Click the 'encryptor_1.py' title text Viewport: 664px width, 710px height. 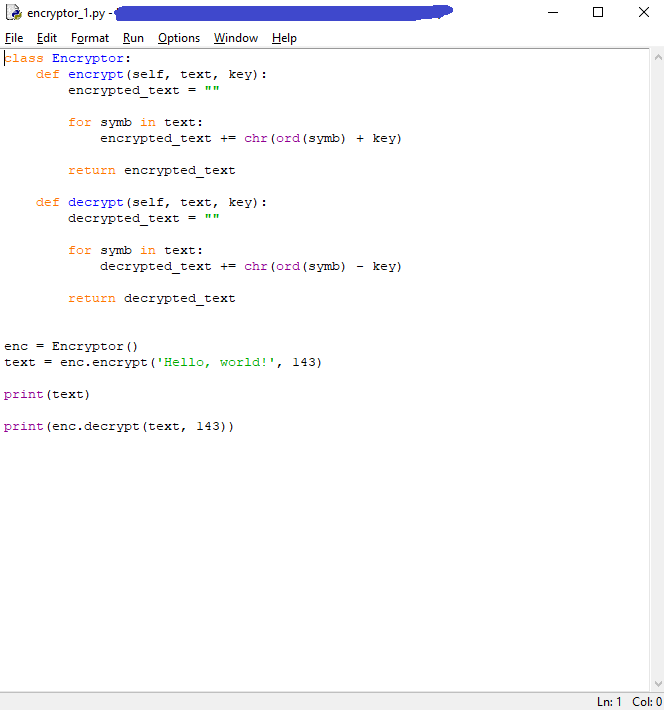click(66, 13)
